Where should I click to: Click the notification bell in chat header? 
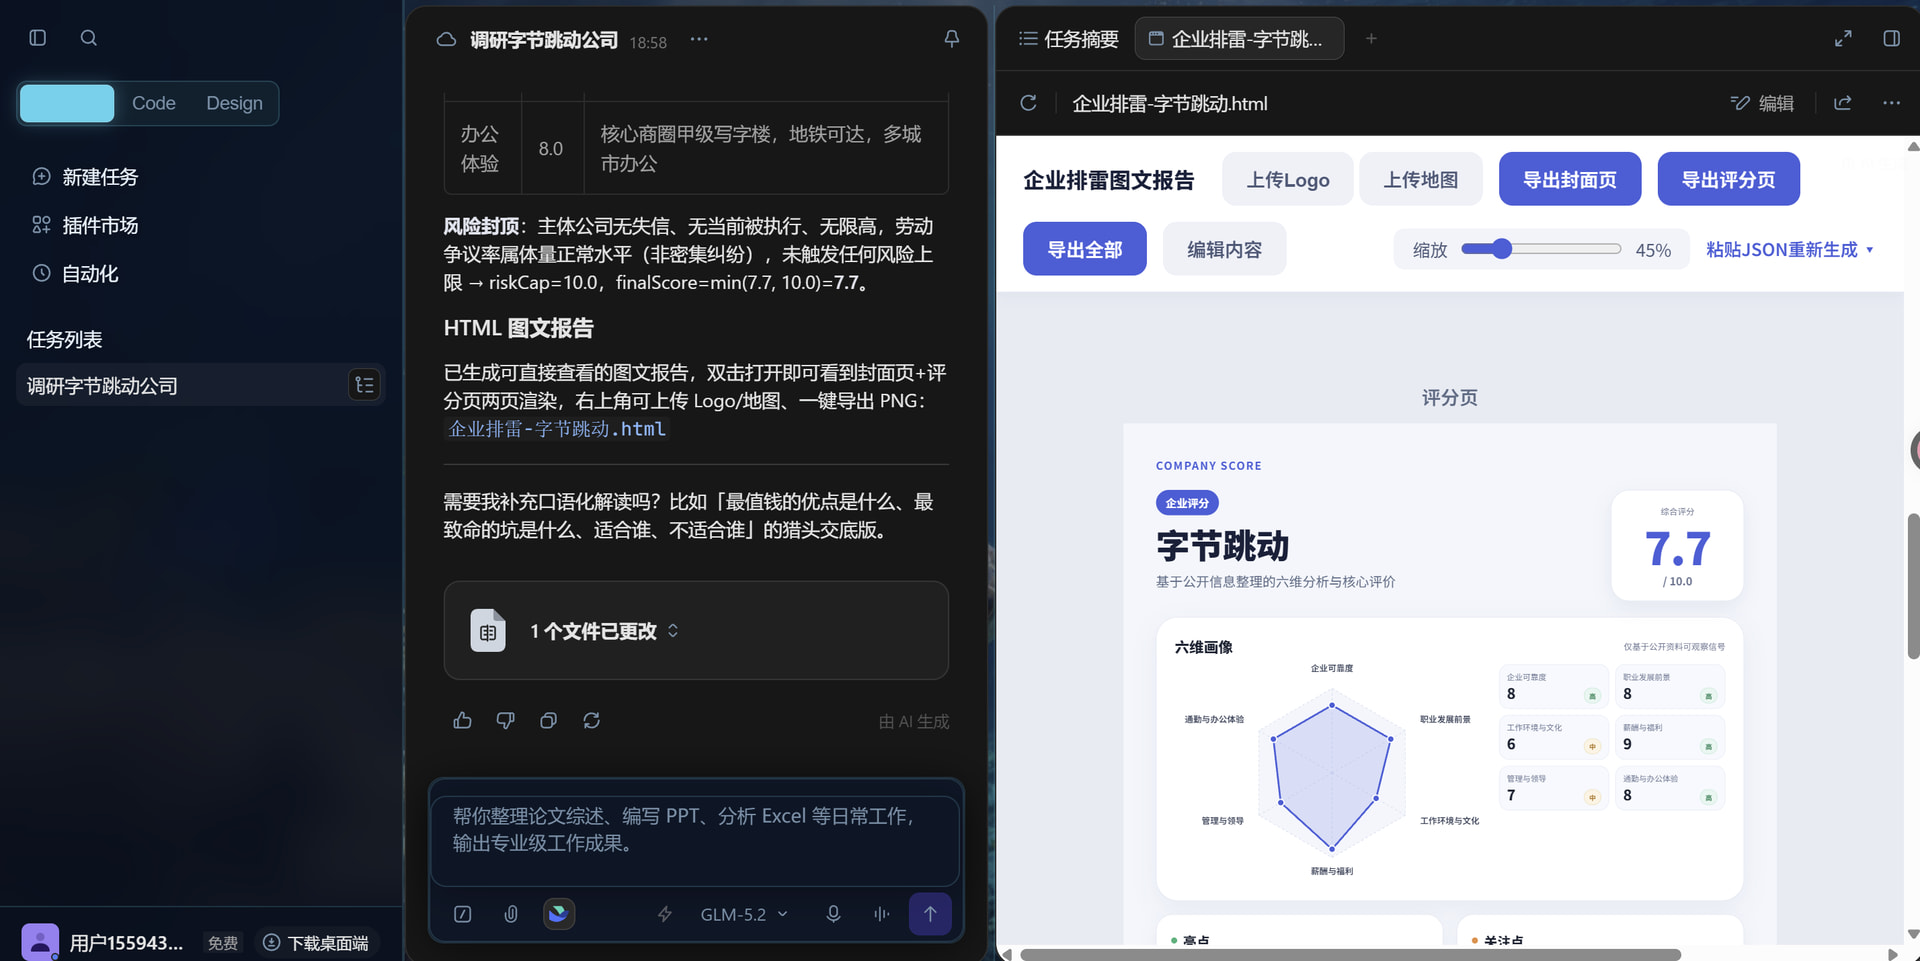click(x=951, y=39)
